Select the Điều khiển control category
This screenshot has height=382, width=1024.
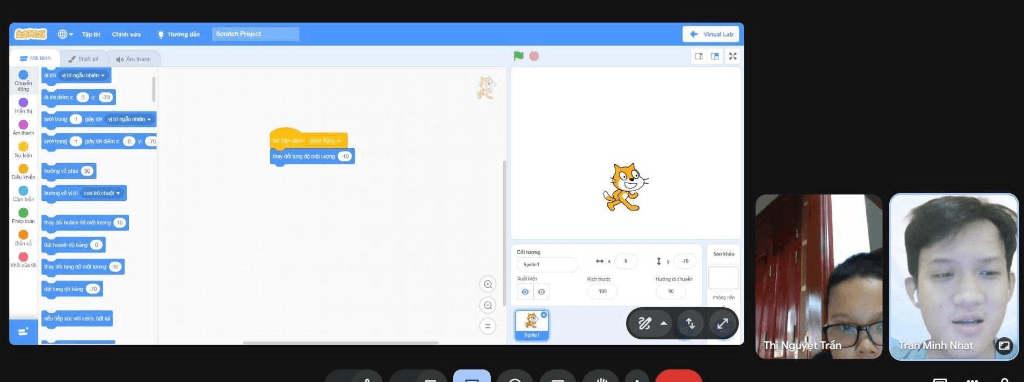click(x=24, y=172)
